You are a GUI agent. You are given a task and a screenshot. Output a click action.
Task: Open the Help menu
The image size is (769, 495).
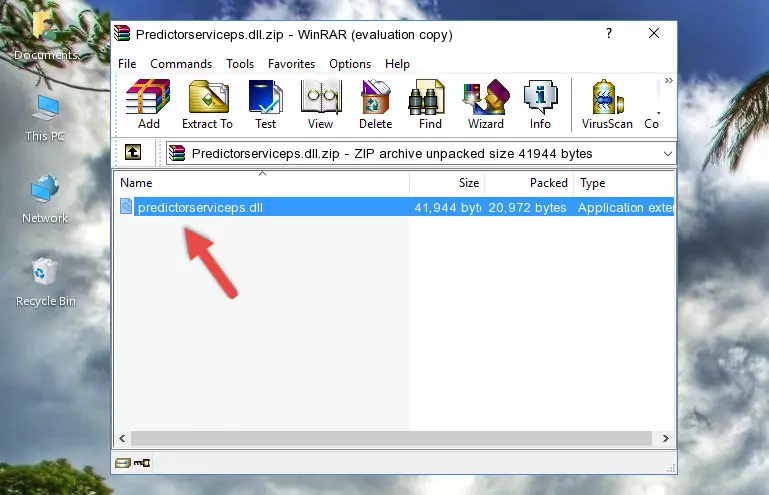point(397,64)
